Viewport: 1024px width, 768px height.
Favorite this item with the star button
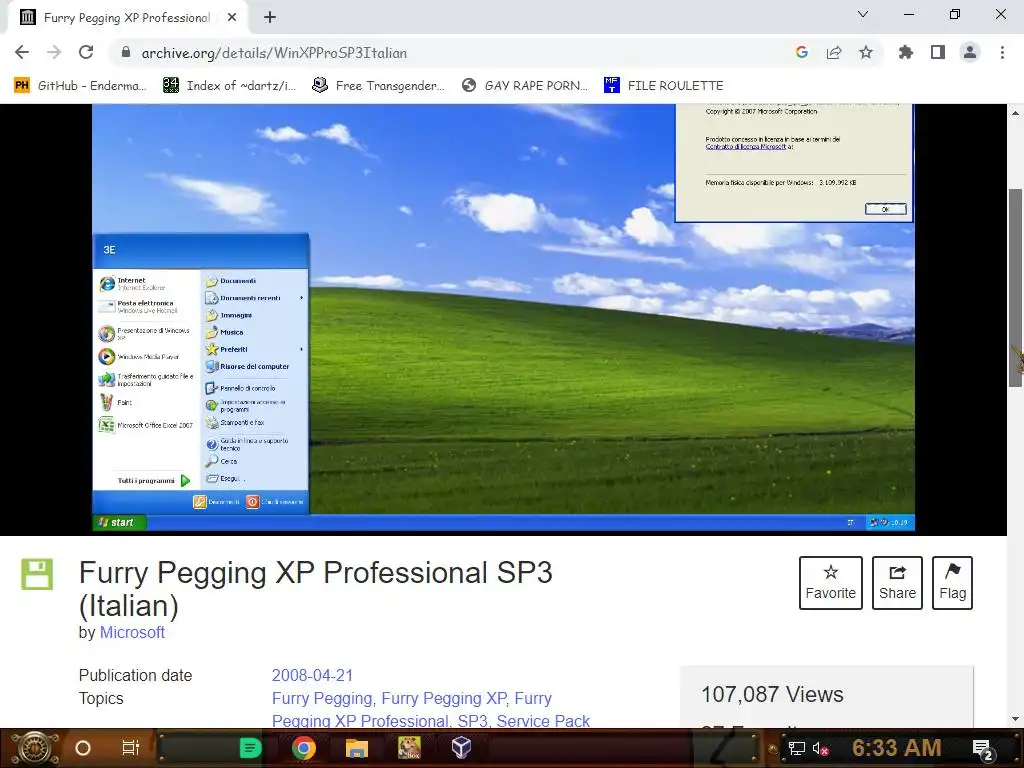pos(831,583)
